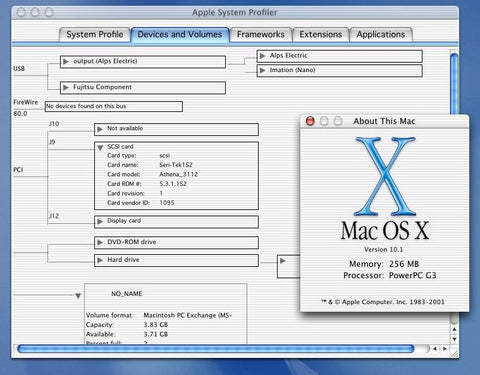Click the NO_NAME volume title
The width and height of the screenshot is (480, 375).
pos(127,294)
